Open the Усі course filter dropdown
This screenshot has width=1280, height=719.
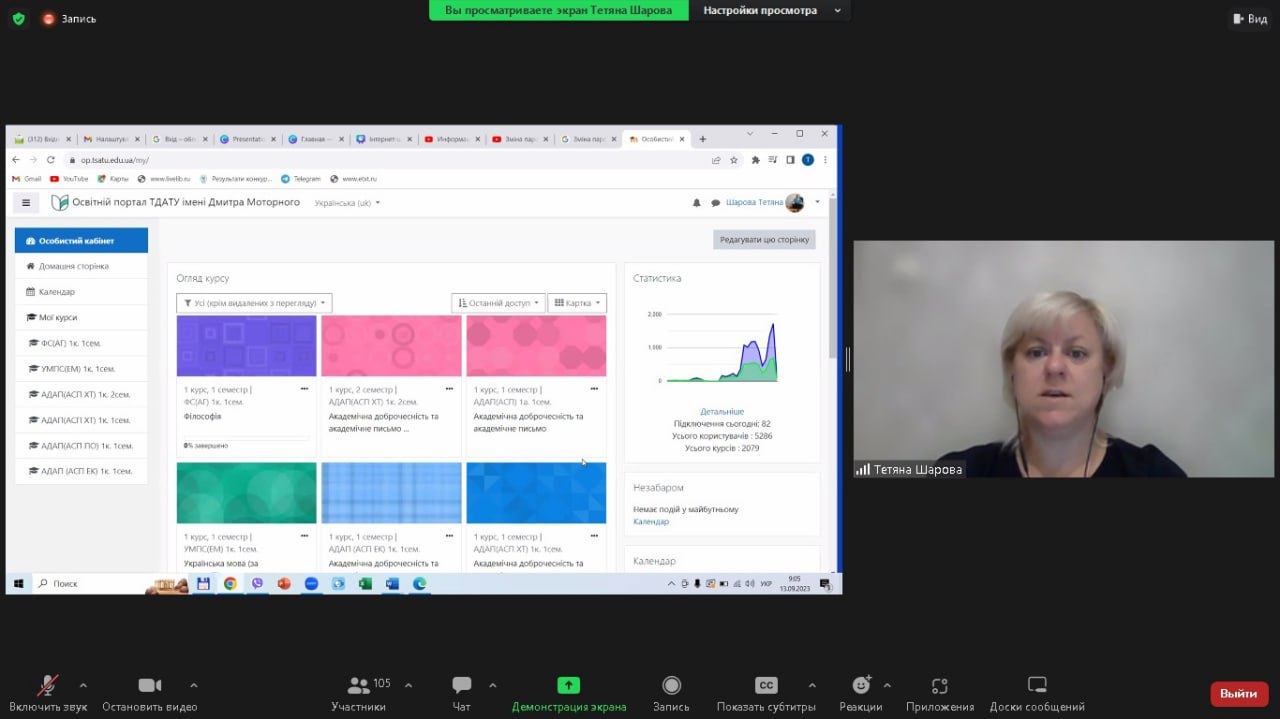coord(254,302)
